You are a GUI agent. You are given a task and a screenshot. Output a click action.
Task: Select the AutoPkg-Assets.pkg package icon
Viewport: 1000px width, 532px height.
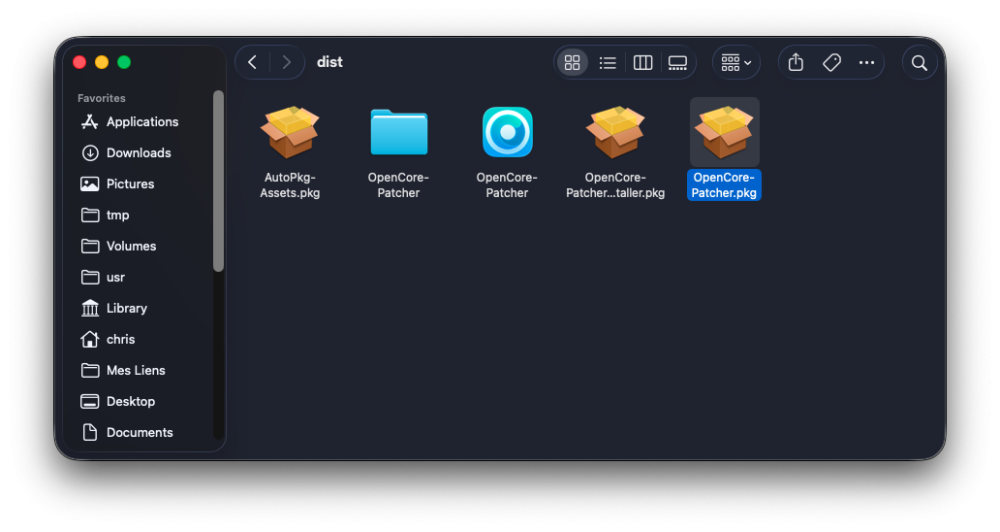290,132
